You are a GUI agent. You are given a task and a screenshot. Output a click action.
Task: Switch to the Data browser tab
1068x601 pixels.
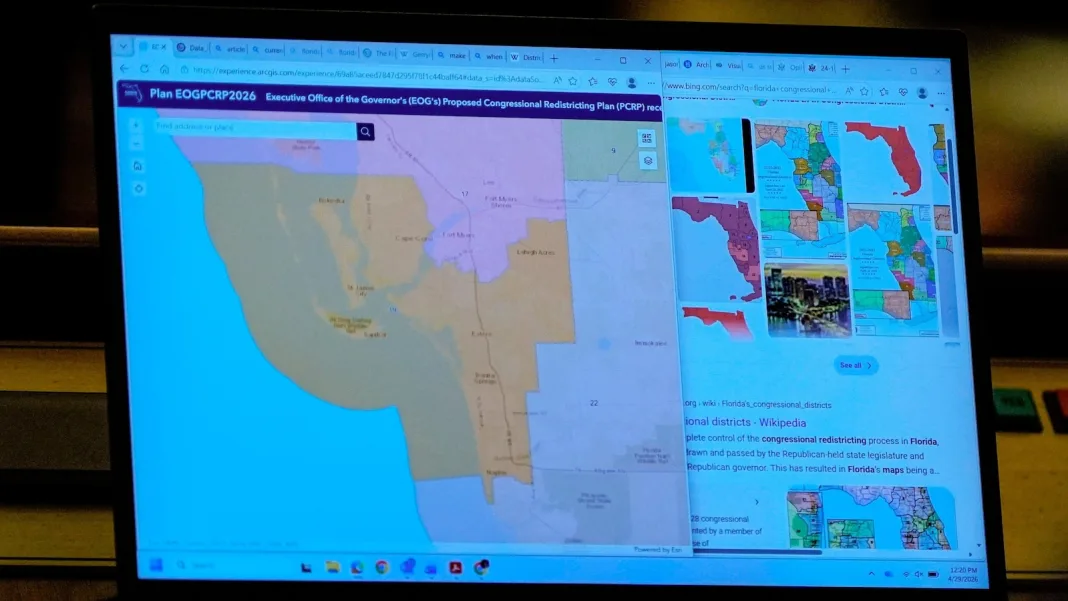click(192, 47)
